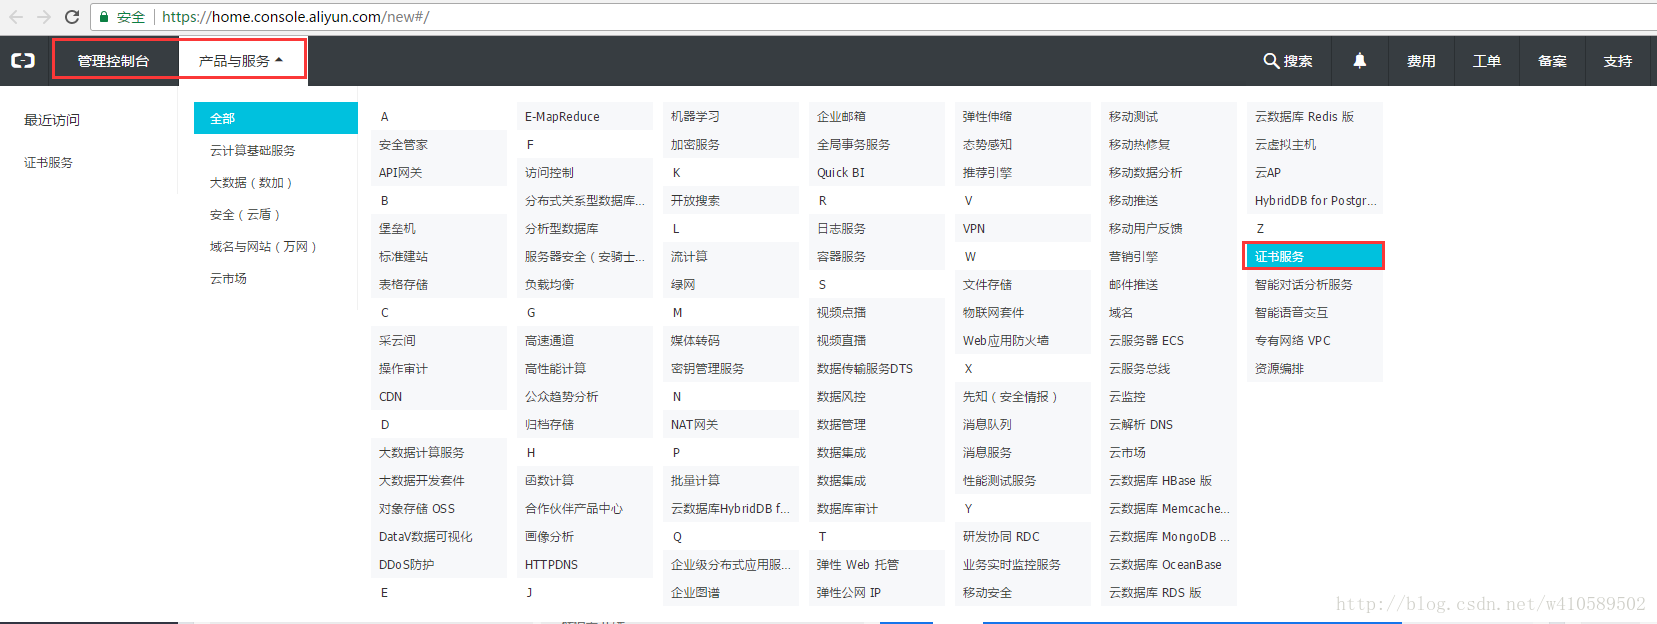Image resolution: width=1657 pixels, height=624 pixels.
Task: Open highlighted 证书服务 under Z
Action: [x=1314, y=256]
